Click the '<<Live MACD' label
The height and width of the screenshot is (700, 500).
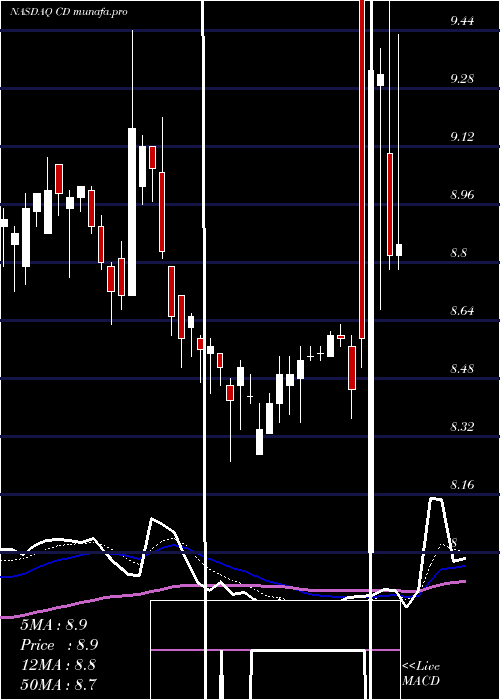(x=421, y=674)
